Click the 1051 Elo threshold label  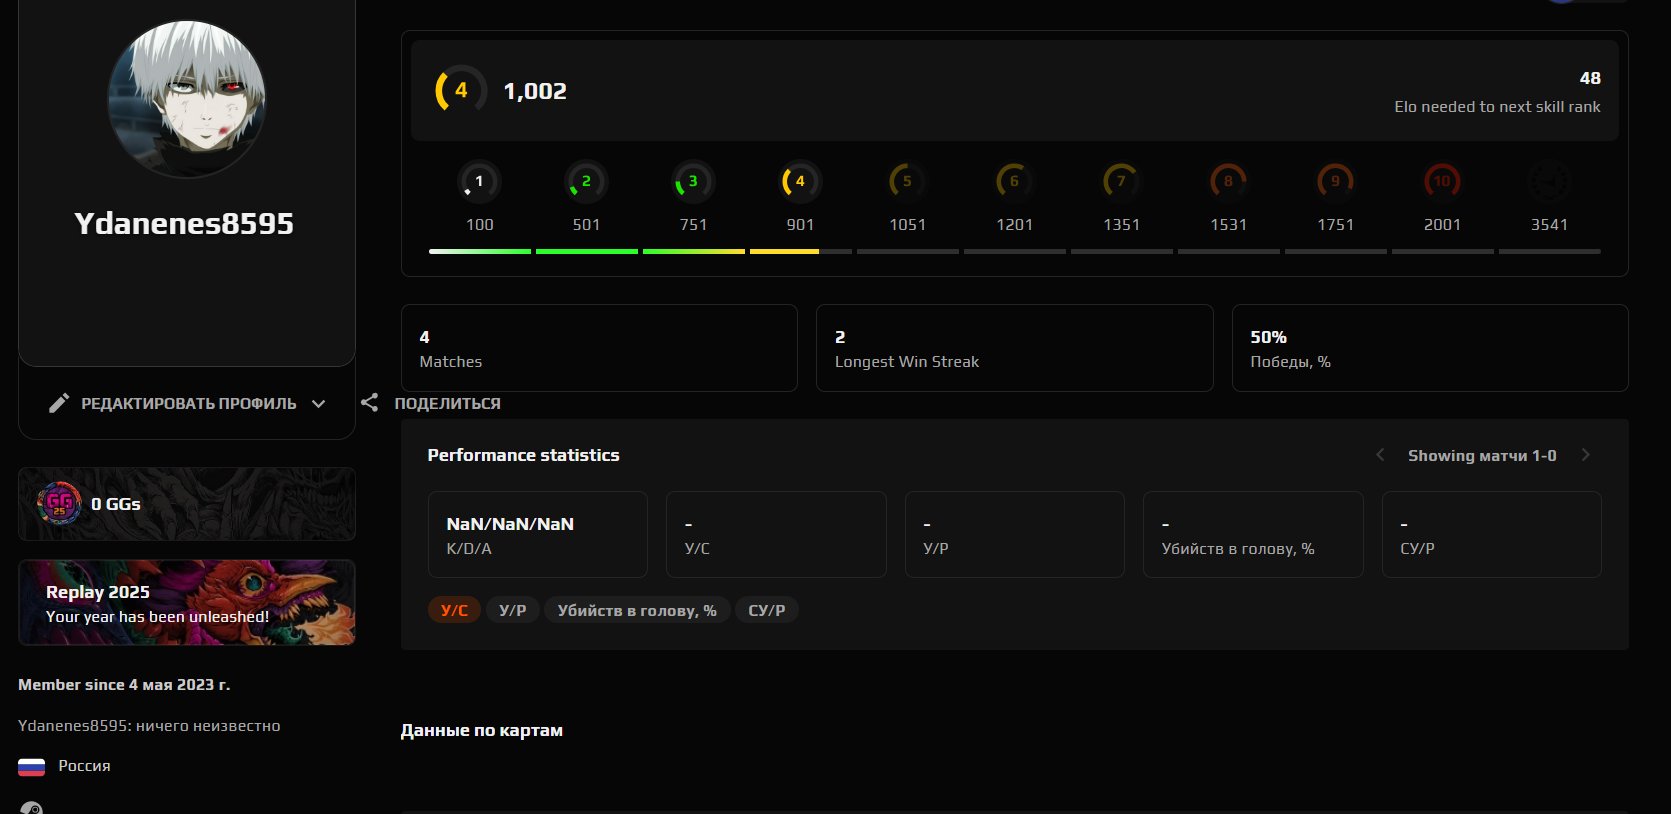coord(907,225)
